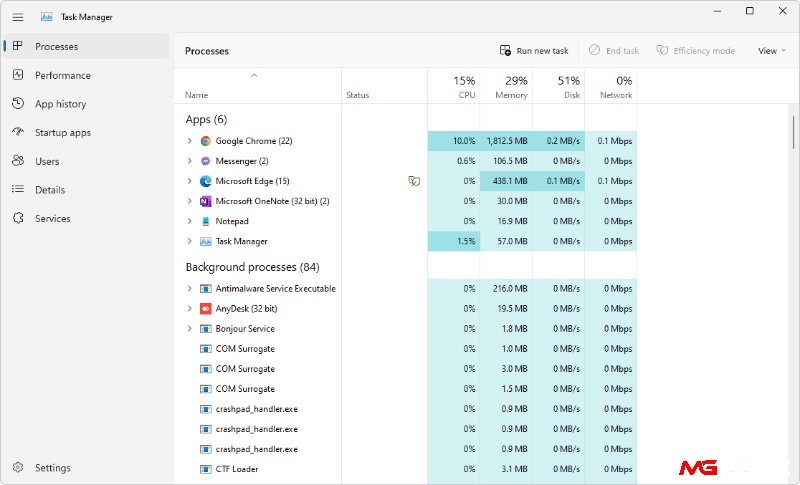Expand the Messenger process group
This screenshot has height=485, width=800.
189,161
